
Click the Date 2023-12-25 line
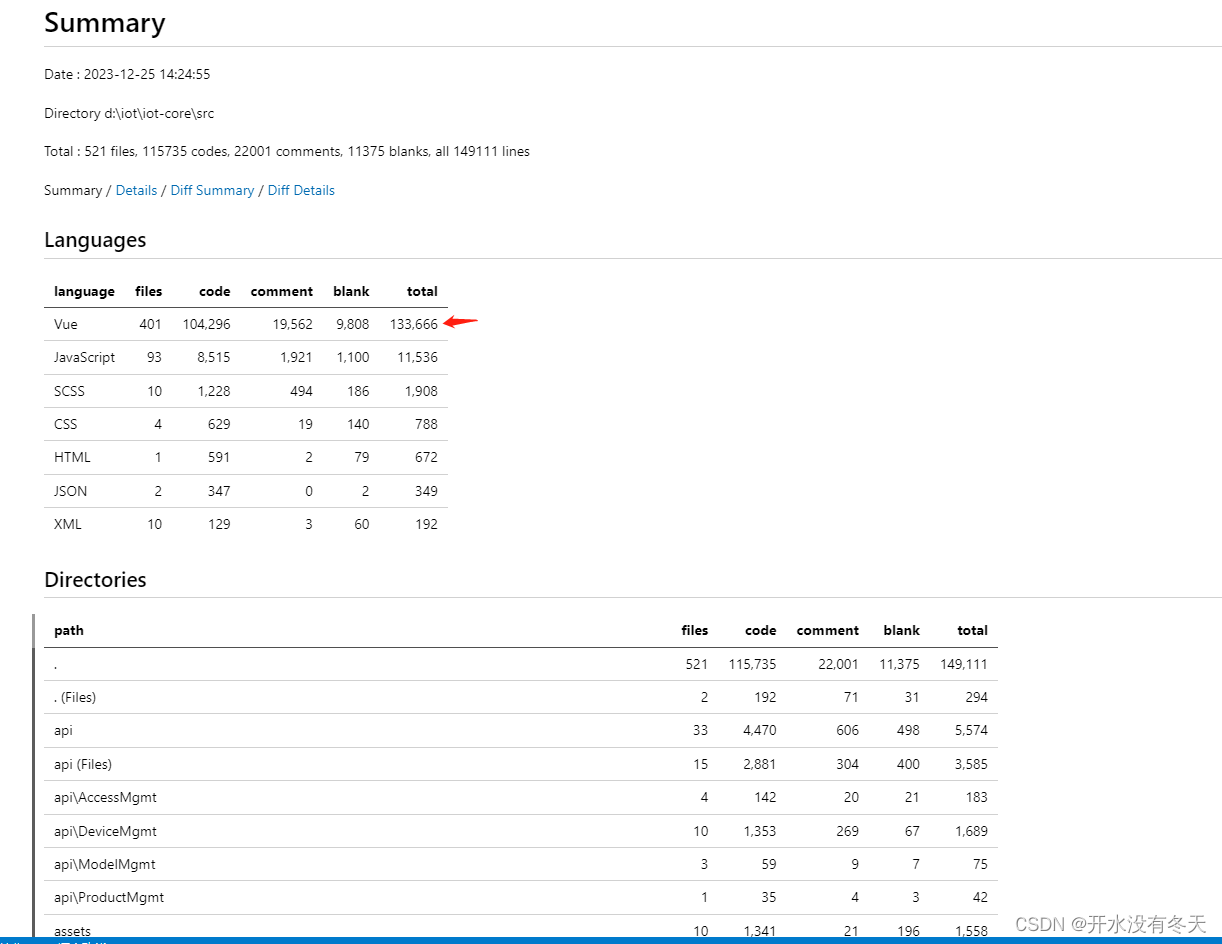[127, 75]
